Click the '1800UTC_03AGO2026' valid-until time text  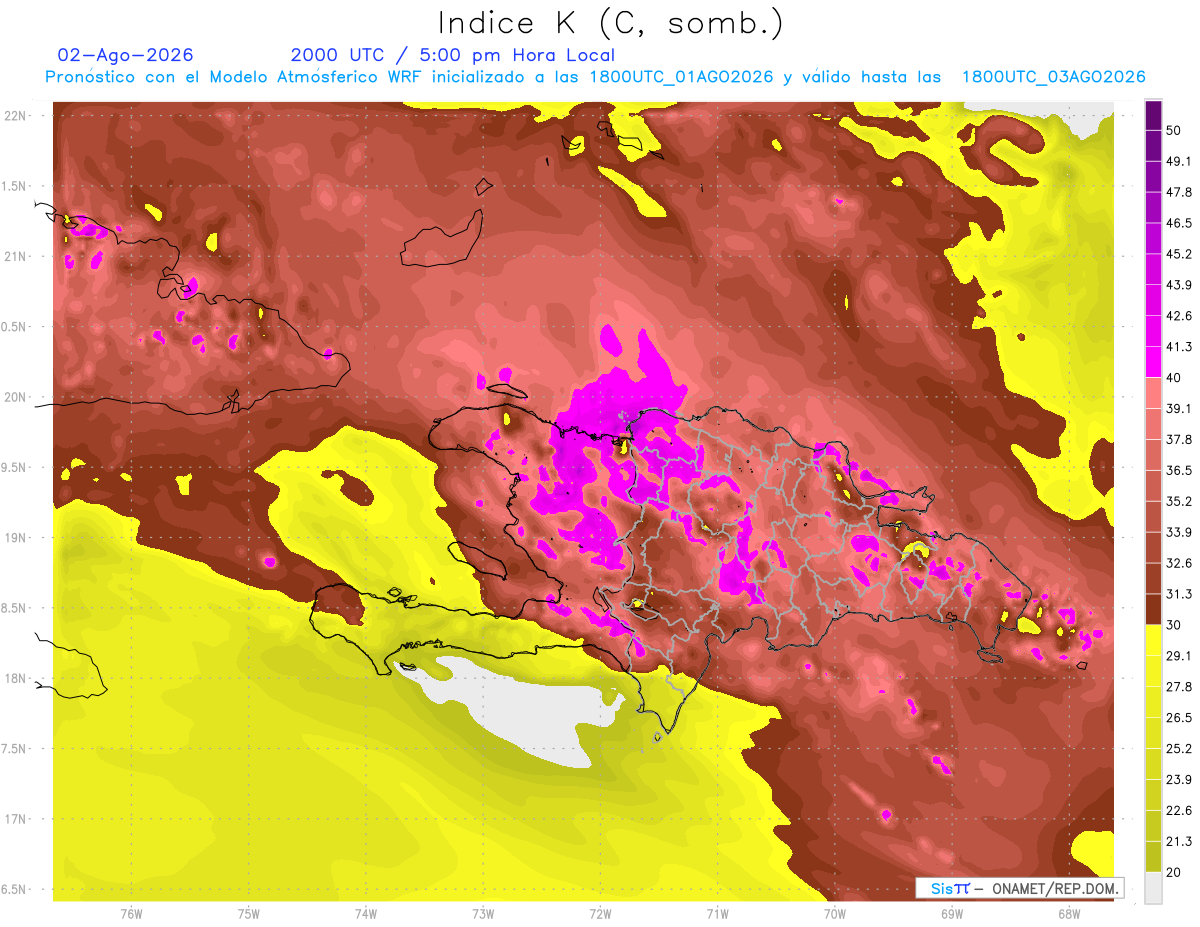pos(1053,77)
